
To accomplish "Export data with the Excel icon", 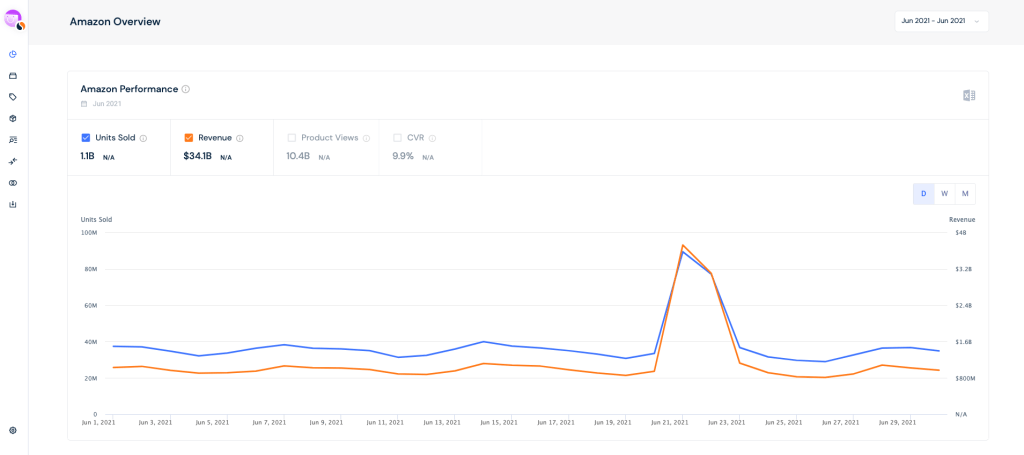I will click(969, 96).
